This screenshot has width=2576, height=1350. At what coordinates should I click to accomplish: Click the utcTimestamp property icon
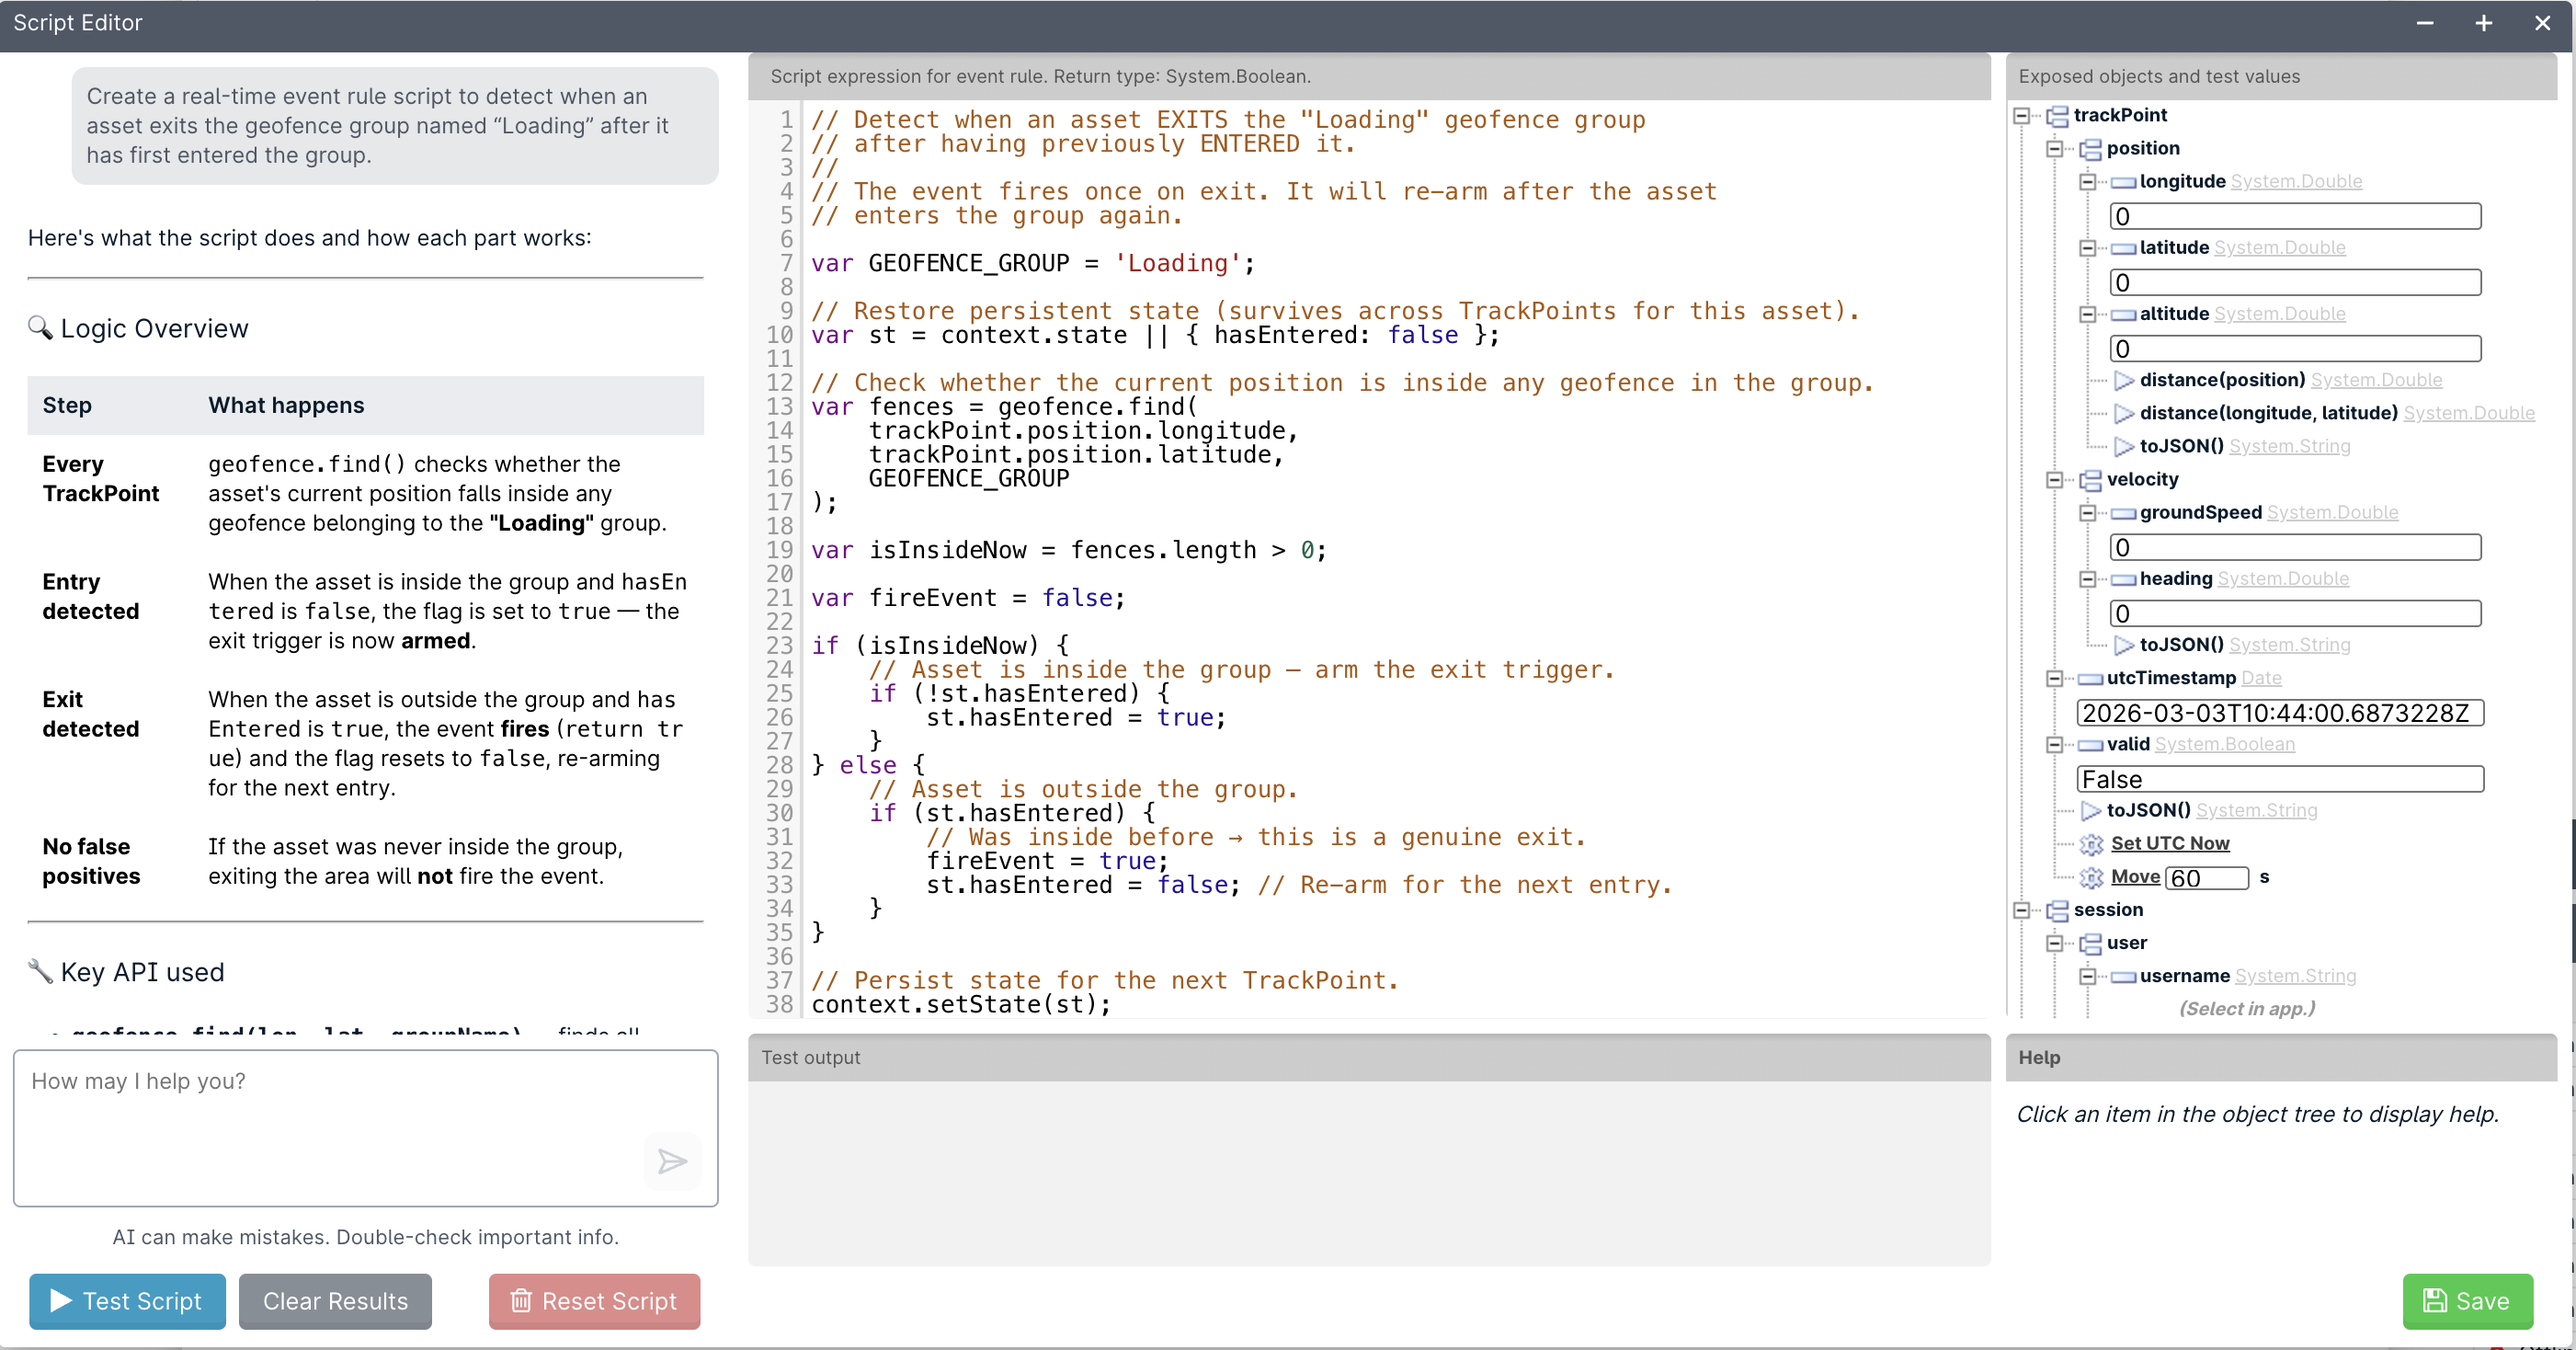pyautogui.click(x=2090, y=679)
